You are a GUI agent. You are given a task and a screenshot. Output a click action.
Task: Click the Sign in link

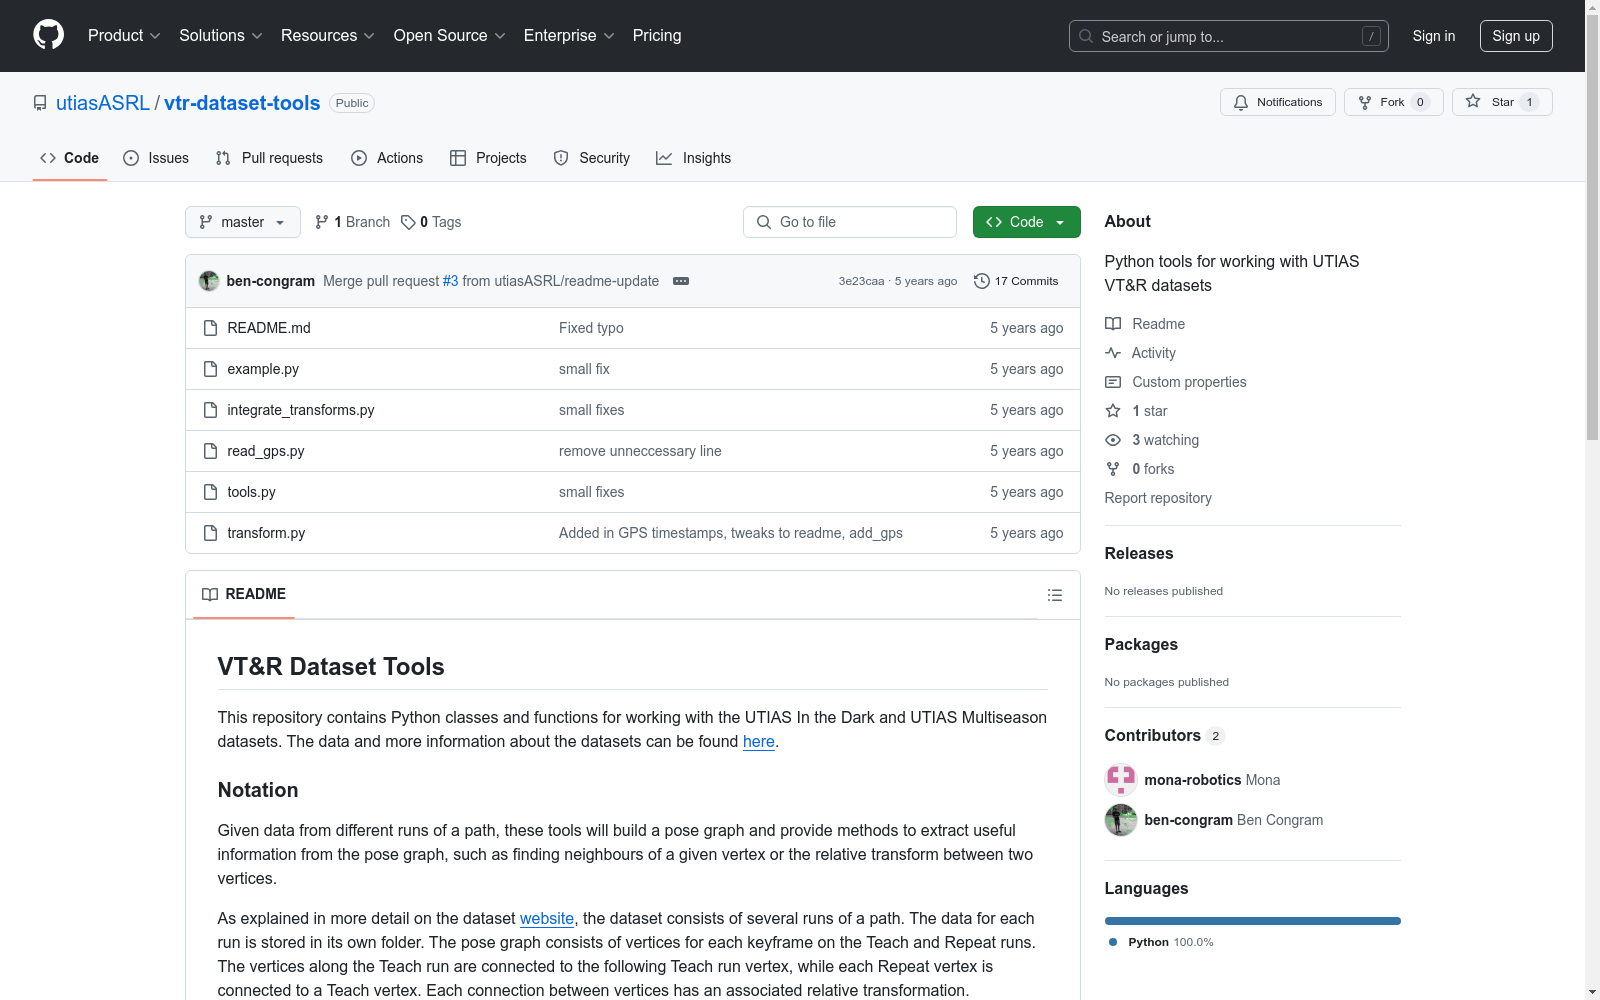1434,36
